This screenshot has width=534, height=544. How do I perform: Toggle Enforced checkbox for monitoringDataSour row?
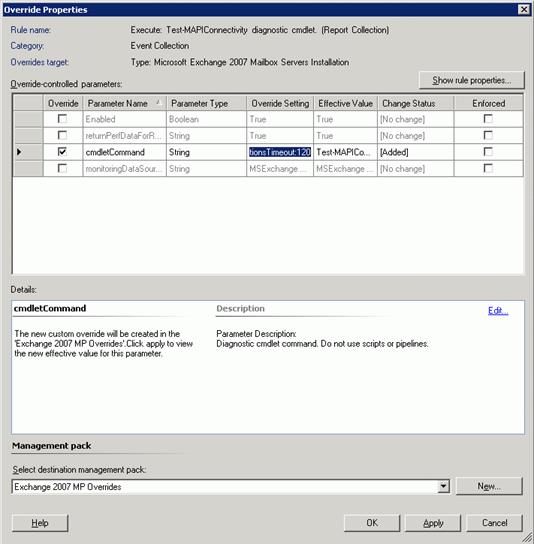click(x=488, y=168)
